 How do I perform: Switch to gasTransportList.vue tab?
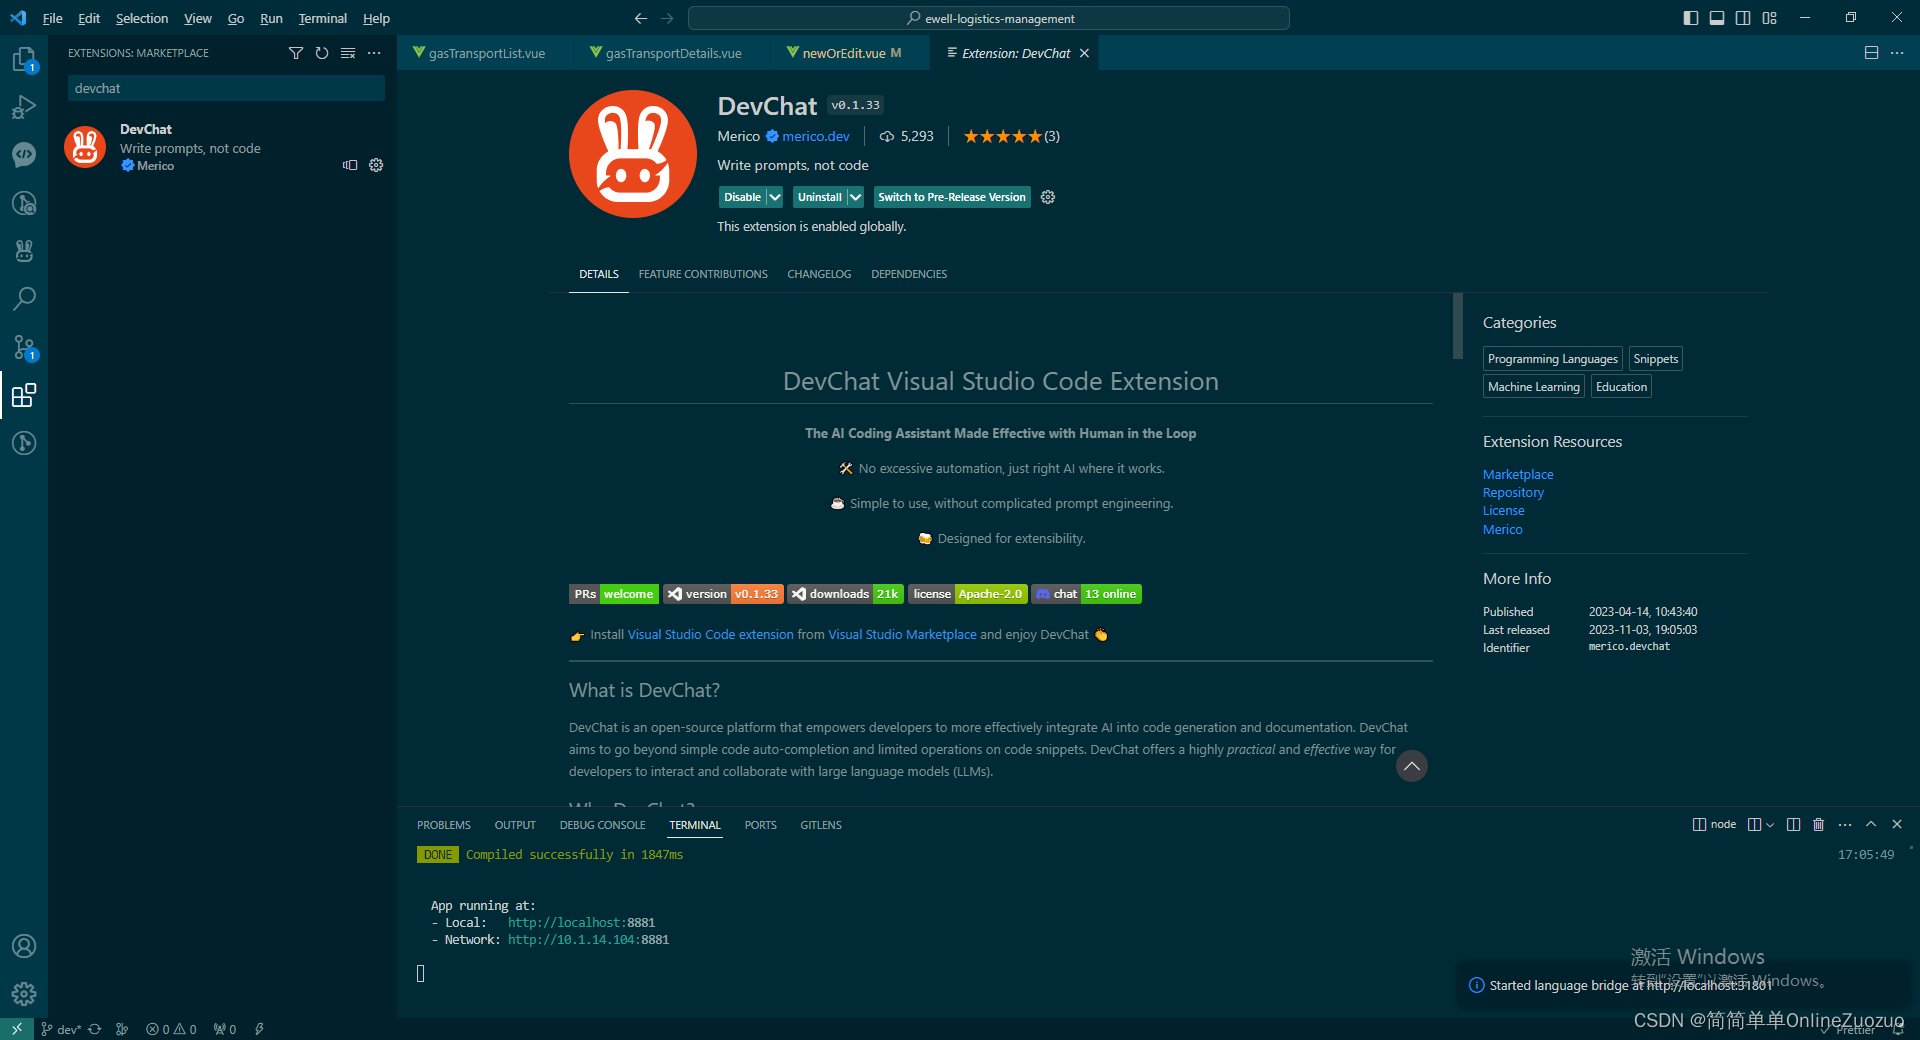click(486, 53)
